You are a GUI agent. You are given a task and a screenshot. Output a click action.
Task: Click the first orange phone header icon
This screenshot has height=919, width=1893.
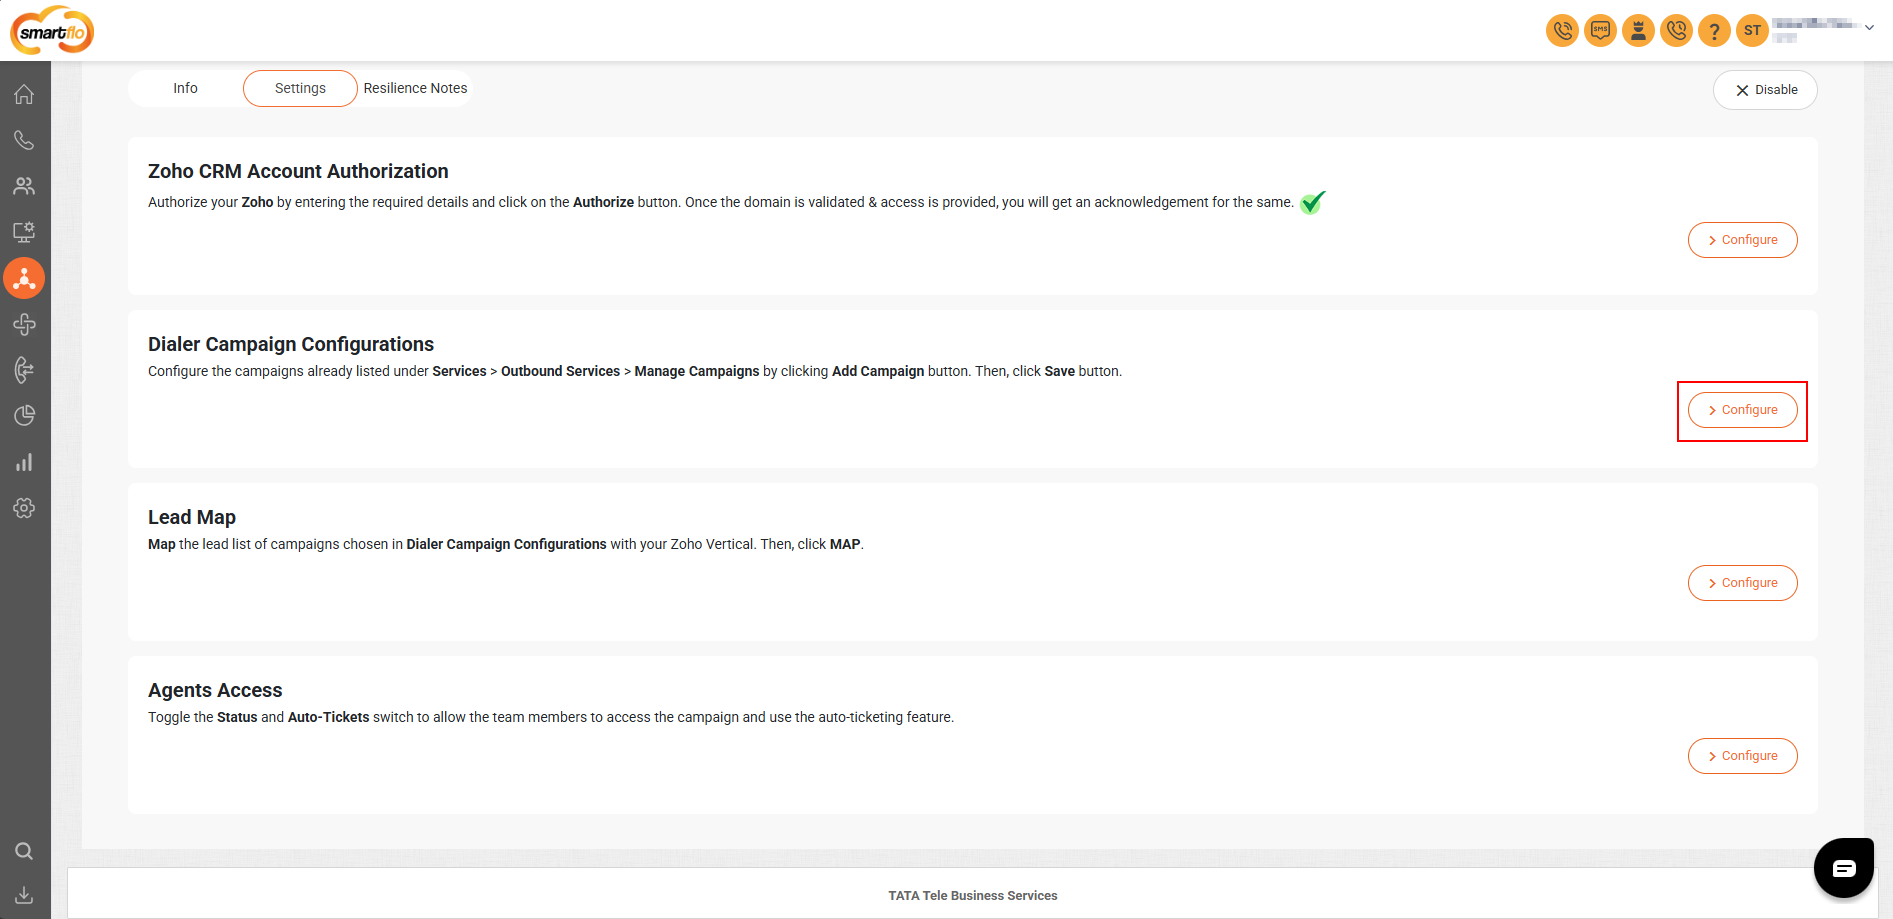point(1562,31)
